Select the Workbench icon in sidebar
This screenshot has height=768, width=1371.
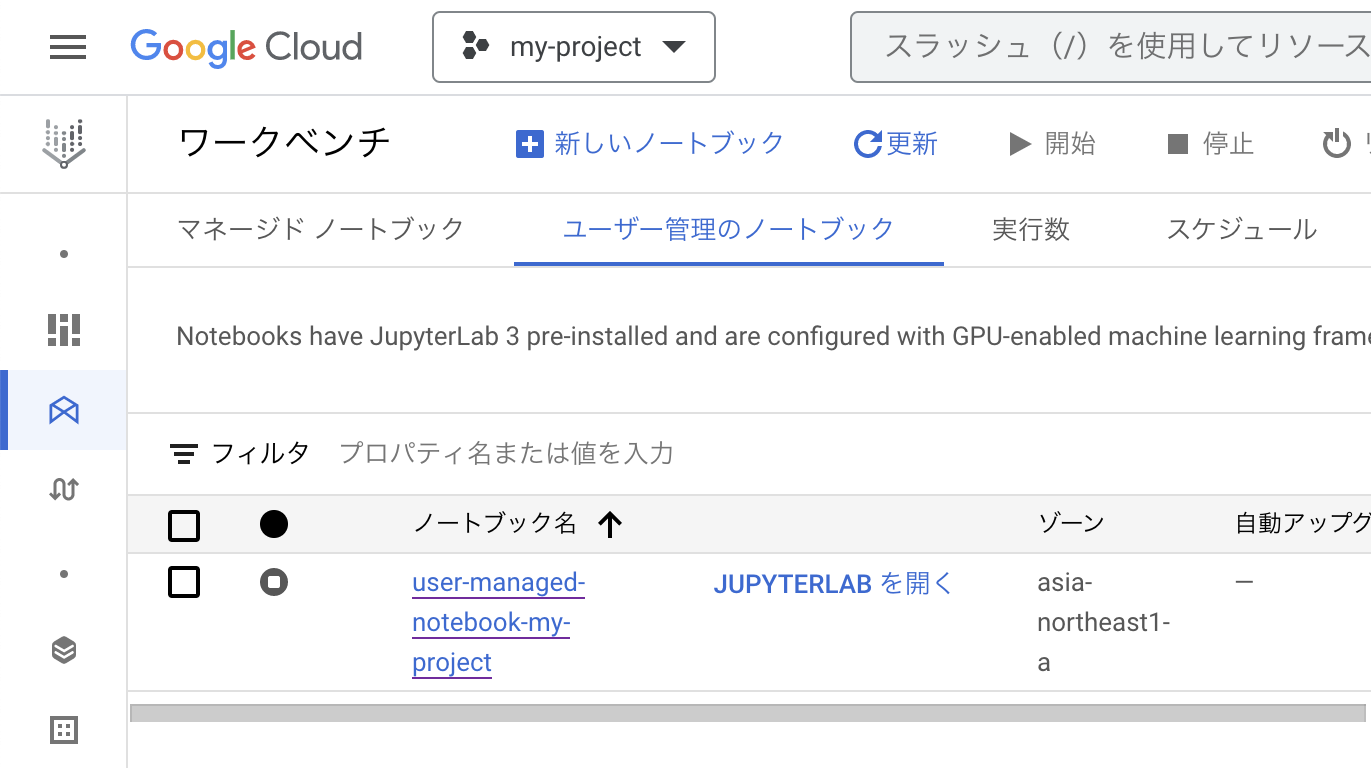(x=64, y=410)
